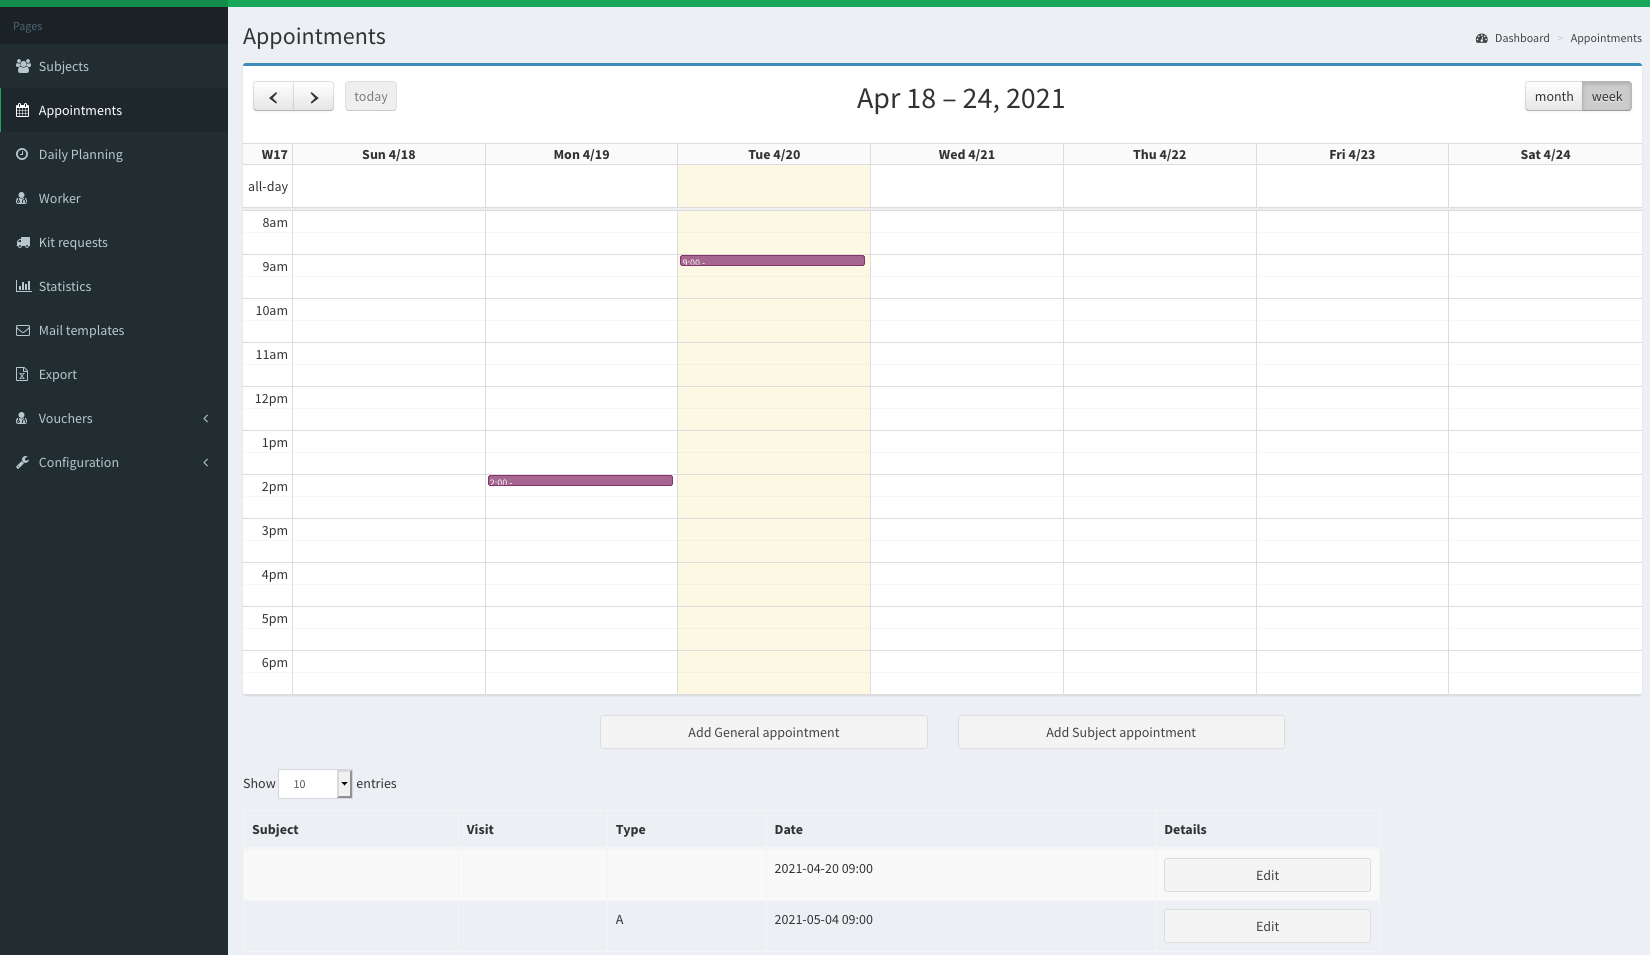1650x955 pixels.
Task: Advance to next week with right arrow
Action: click(314, 97)
